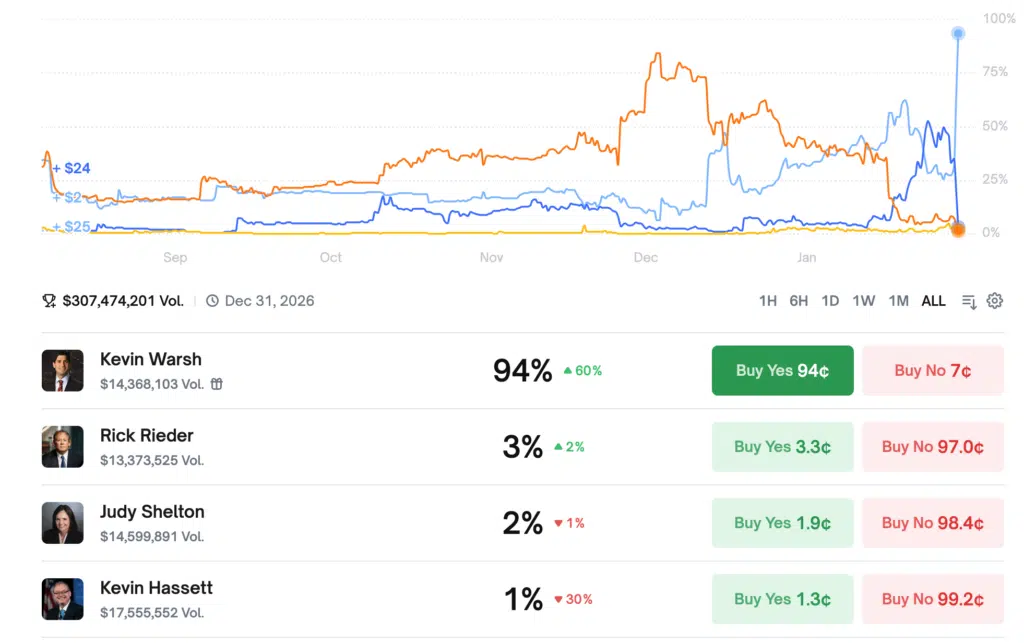The width and height of the screenshot is (1024, 643).
Task: Click Judy Shelton's profile photo
Action: [62, 523]
